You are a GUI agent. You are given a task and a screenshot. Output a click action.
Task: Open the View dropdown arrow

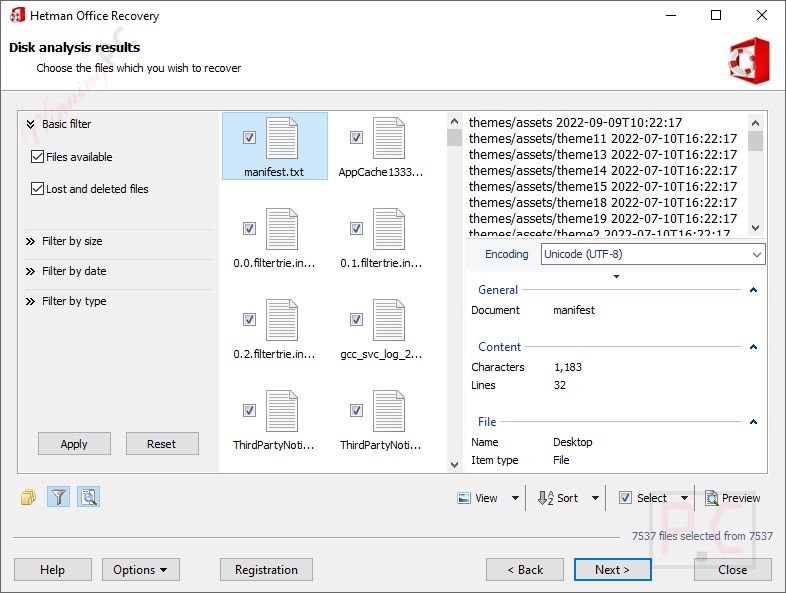coord(515,498)
